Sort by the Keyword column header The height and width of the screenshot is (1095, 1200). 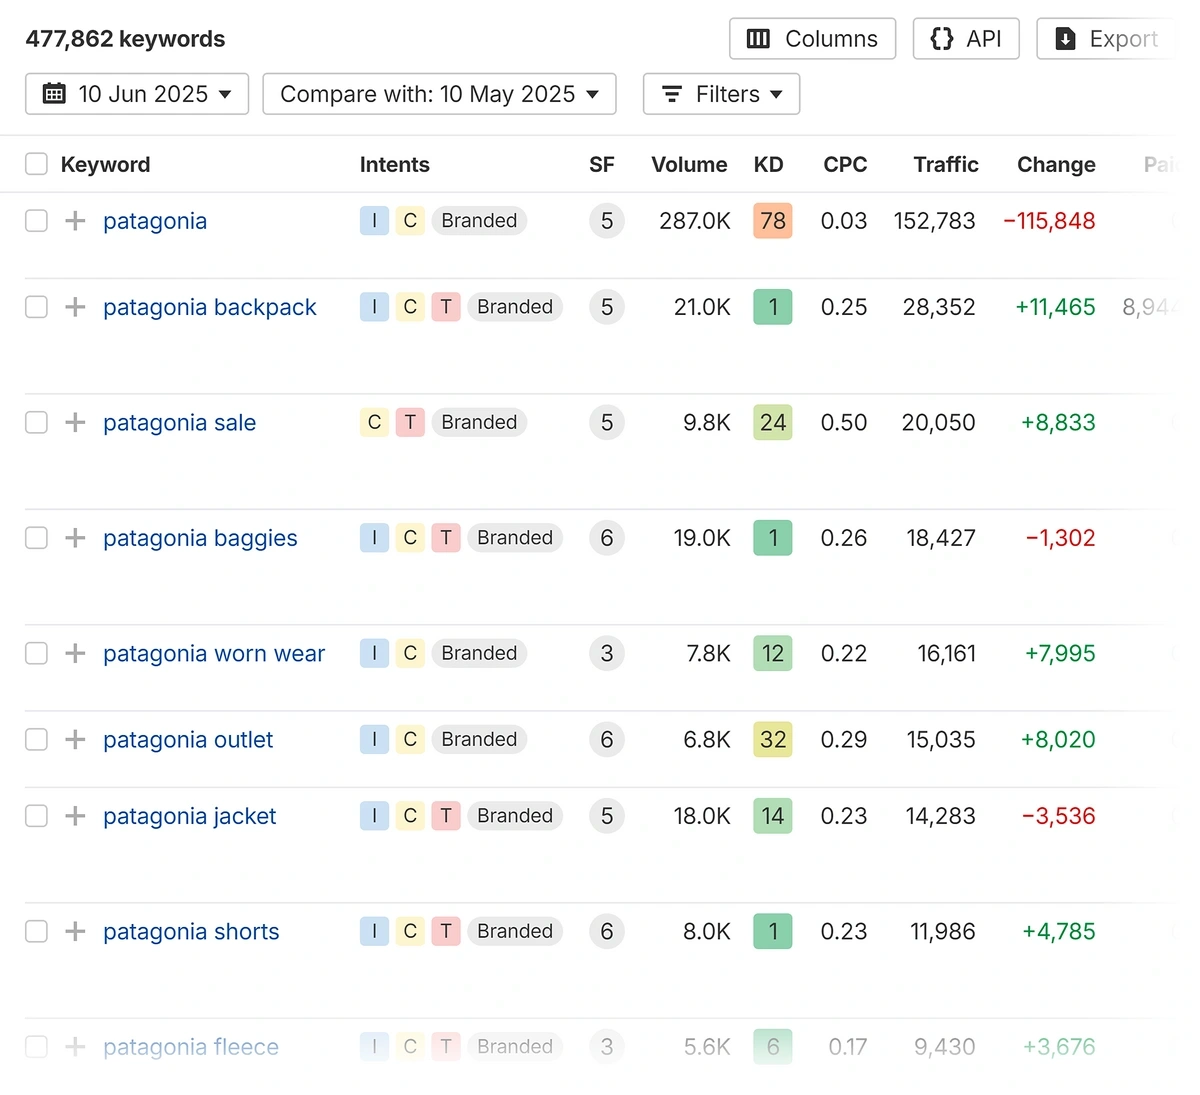coord(105,164)
